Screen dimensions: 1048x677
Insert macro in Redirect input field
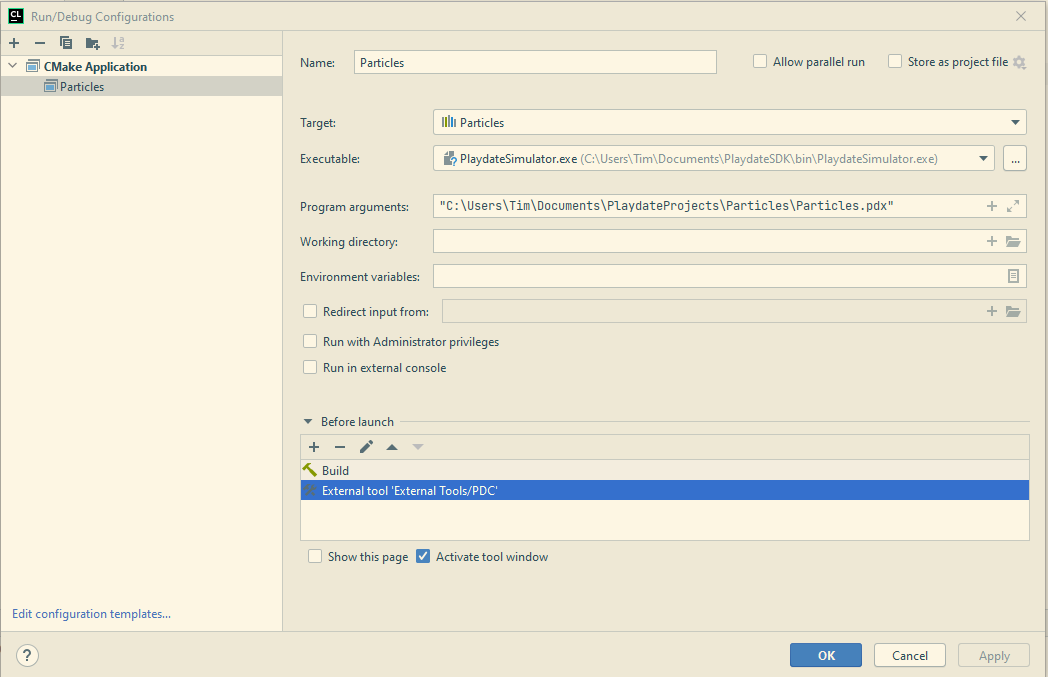tap(992, 311)
